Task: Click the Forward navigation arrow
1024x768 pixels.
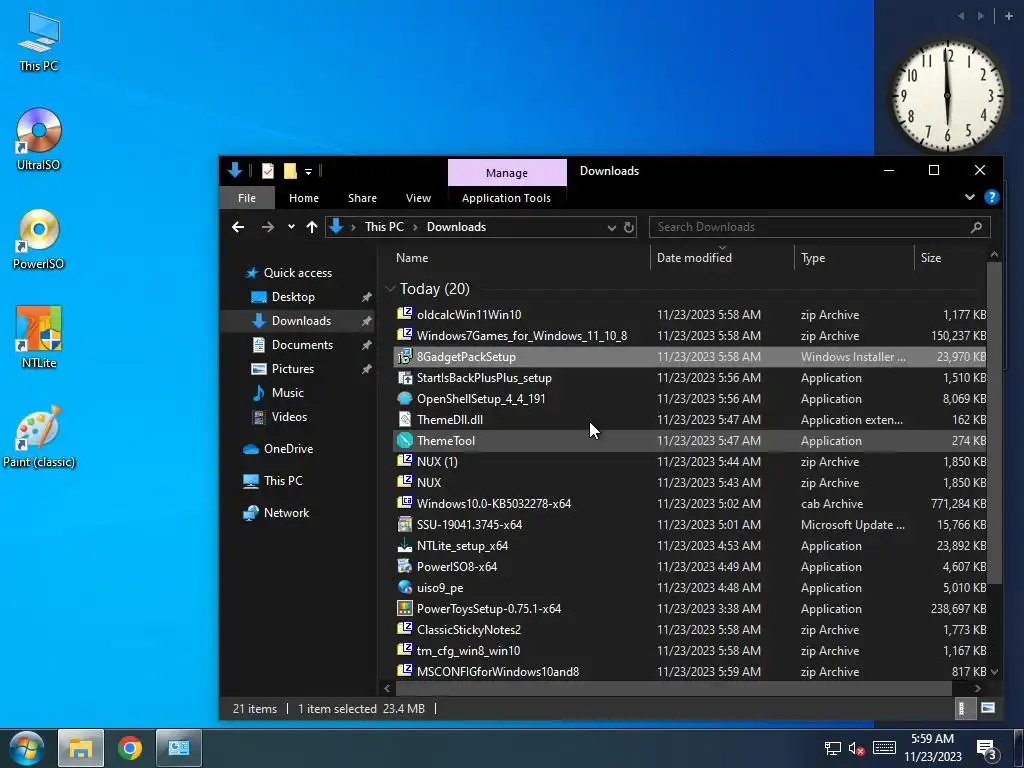Action: [268, 227]
